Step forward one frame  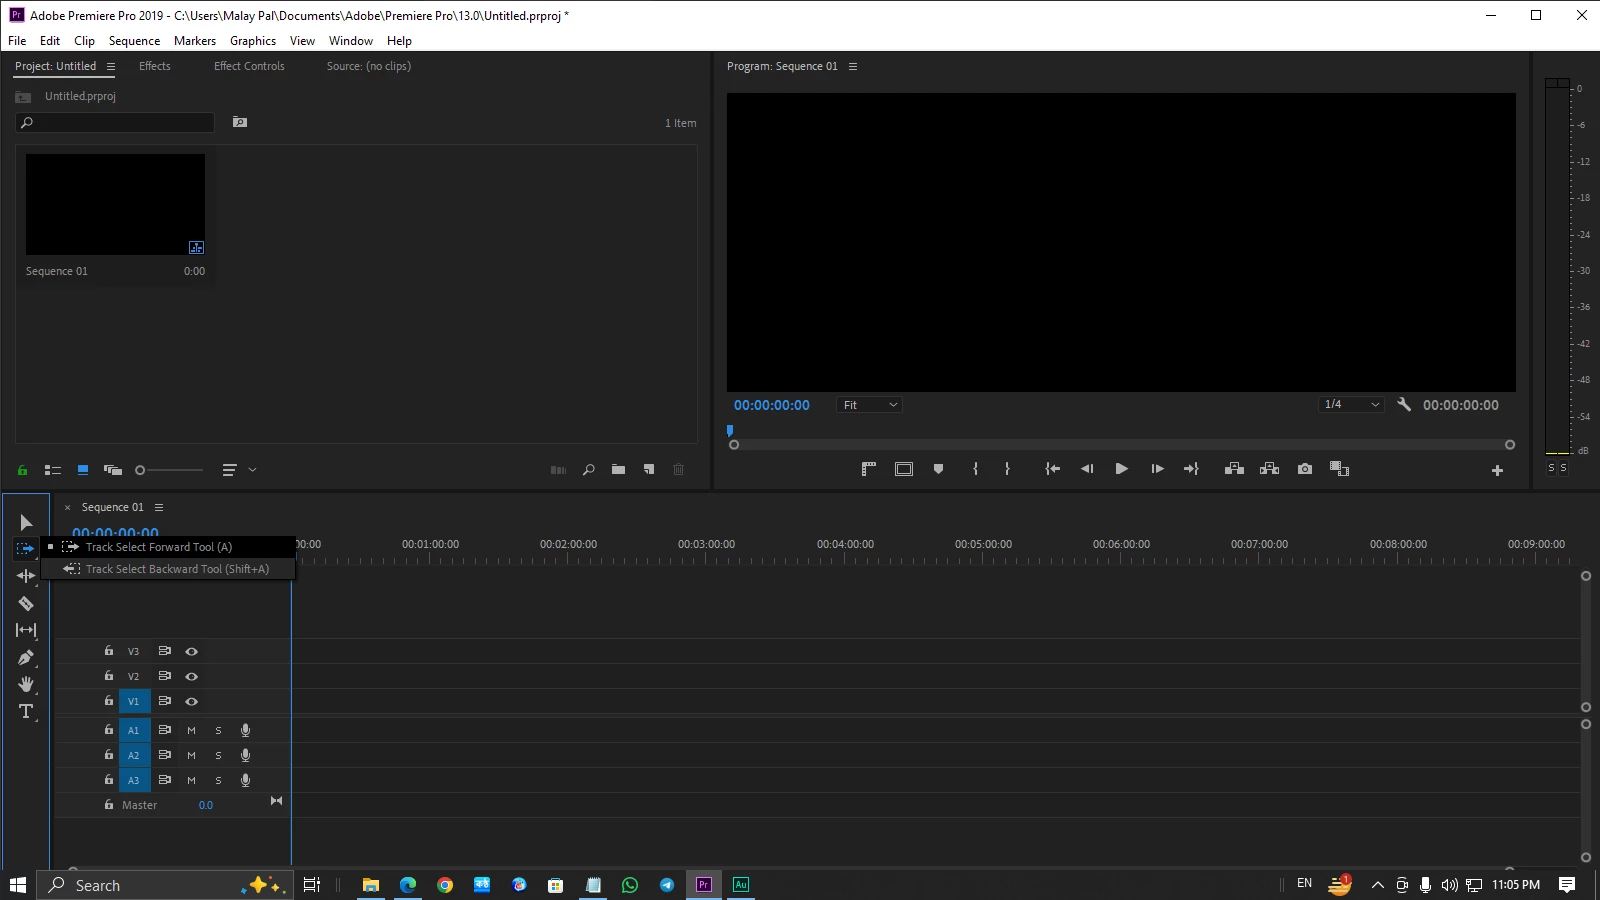1157,469
